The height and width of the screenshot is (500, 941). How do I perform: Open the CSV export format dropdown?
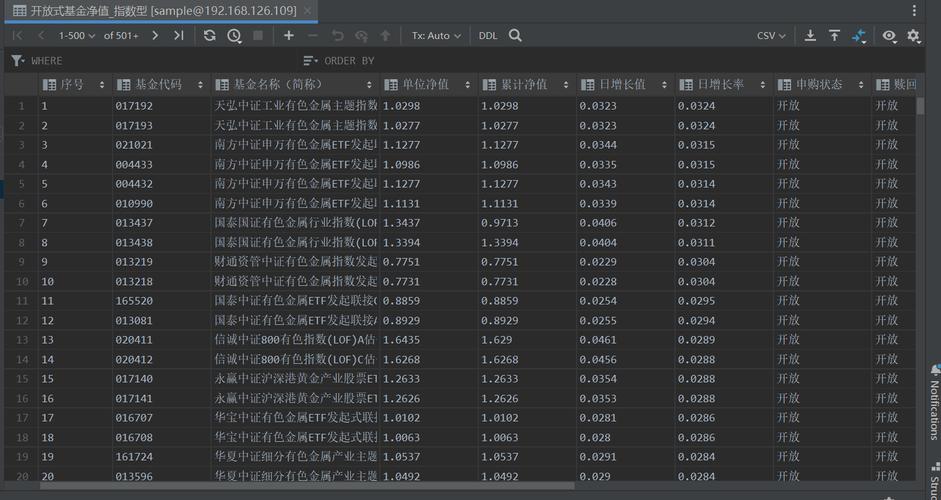[x=771, y=35]
